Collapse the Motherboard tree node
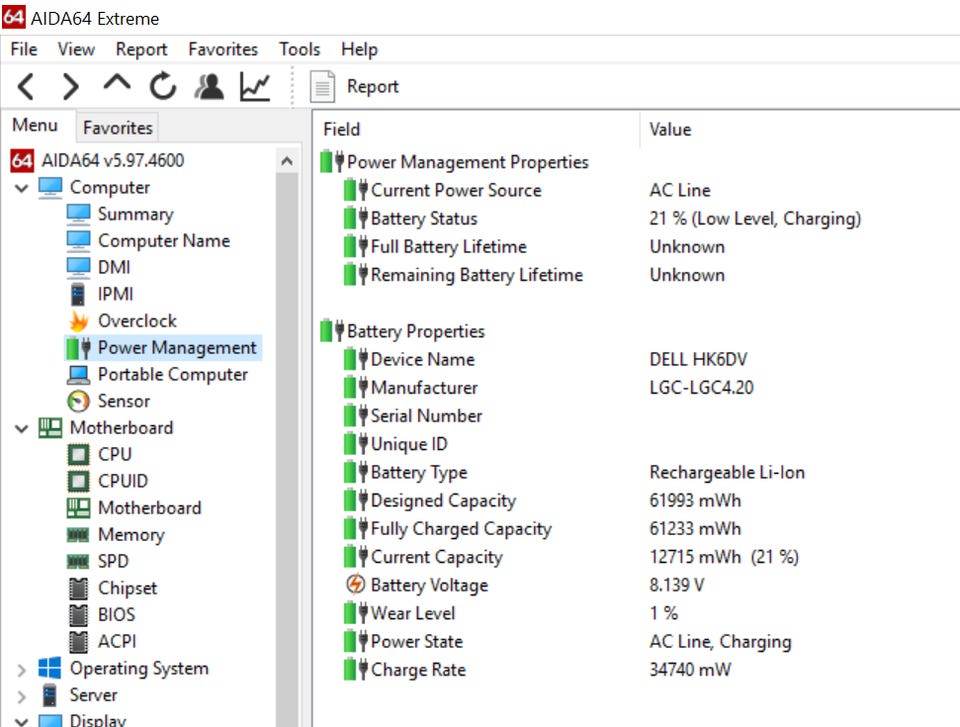 click(x=22, y=428)
